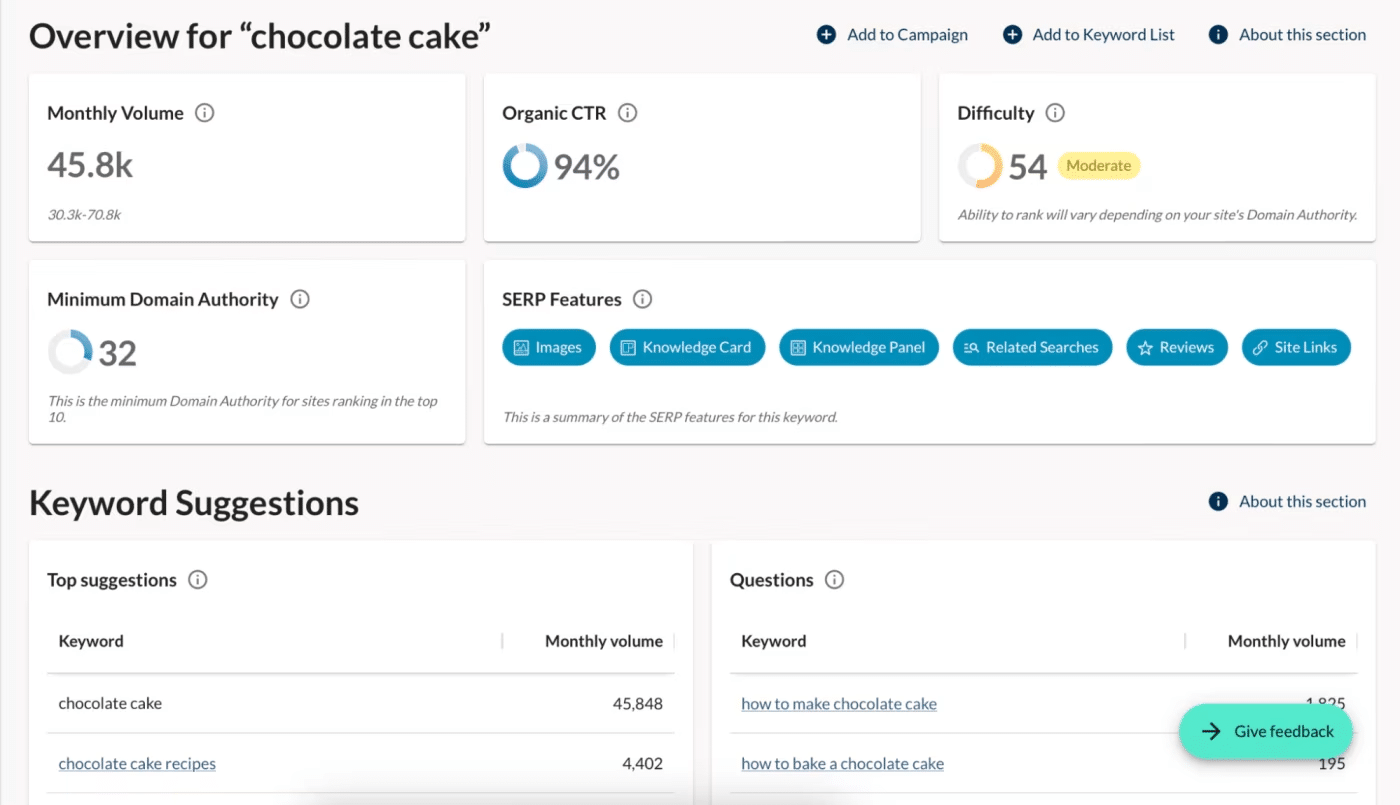The image size is (1400, 805).
Task: Click info icon beside Minimum Domain Authority
Action: pyautogui.click(x=300, y=299)
